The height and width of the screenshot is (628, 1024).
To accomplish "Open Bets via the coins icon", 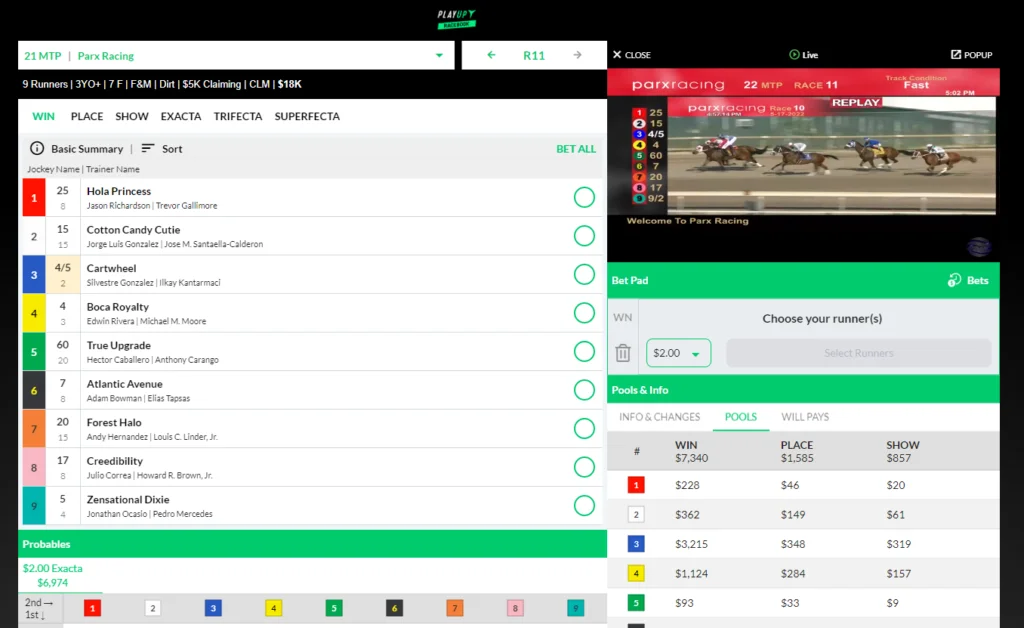I will [x=954, y=280].
